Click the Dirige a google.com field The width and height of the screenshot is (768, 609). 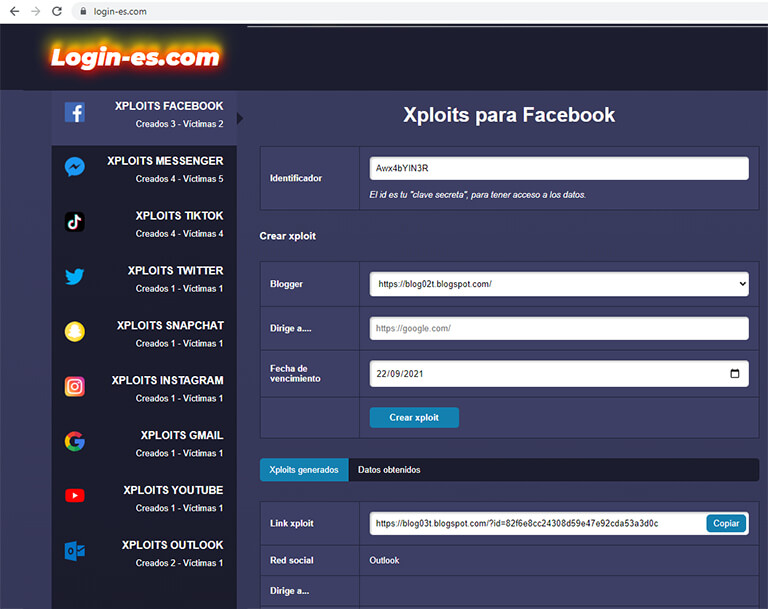[559, 328]
